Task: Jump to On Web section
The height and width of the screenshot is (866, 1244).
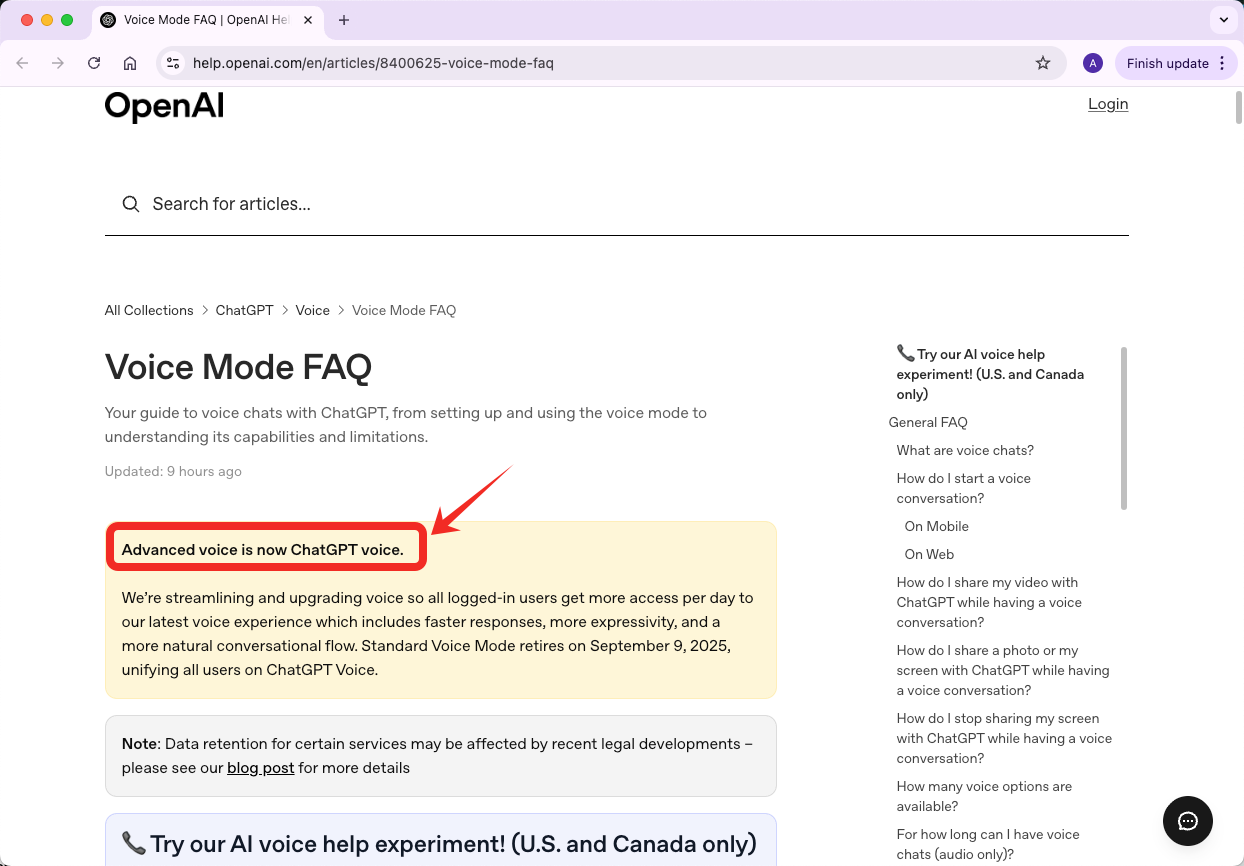Action: [x=929, y=554]
